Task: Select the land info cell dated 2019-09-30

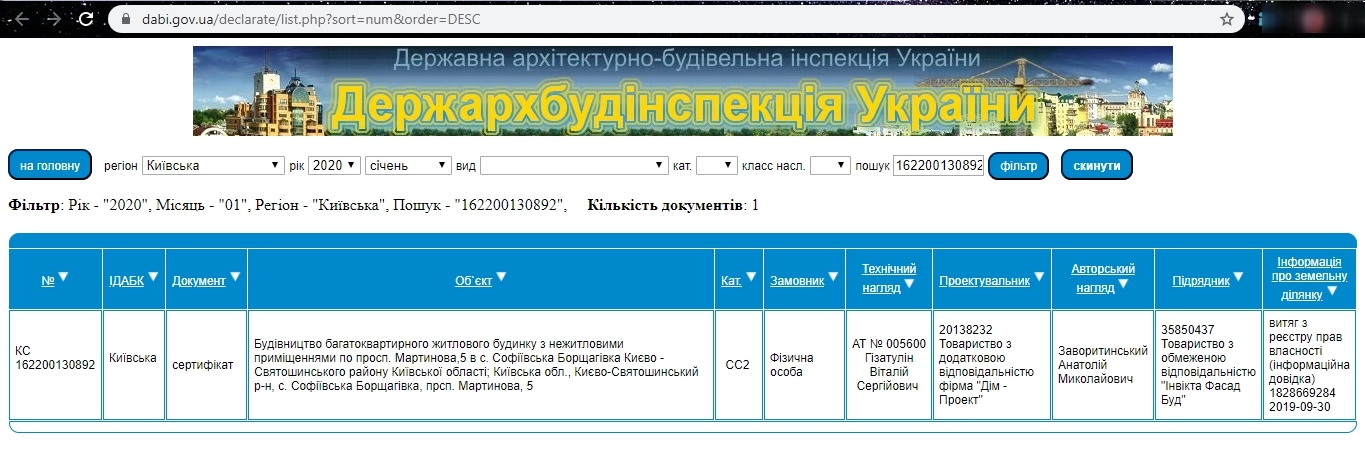Action: click(x=1309, y=365)
